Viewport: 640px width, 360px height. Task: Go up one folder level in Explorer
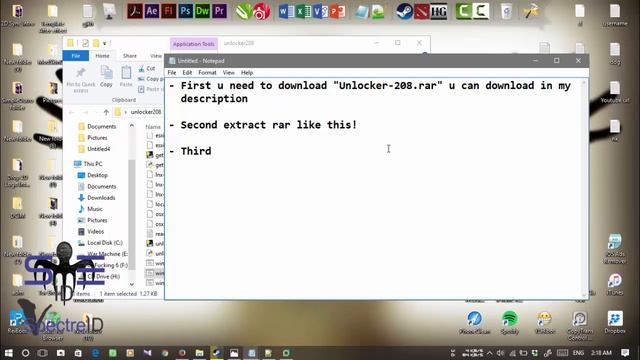pos(106,112)
